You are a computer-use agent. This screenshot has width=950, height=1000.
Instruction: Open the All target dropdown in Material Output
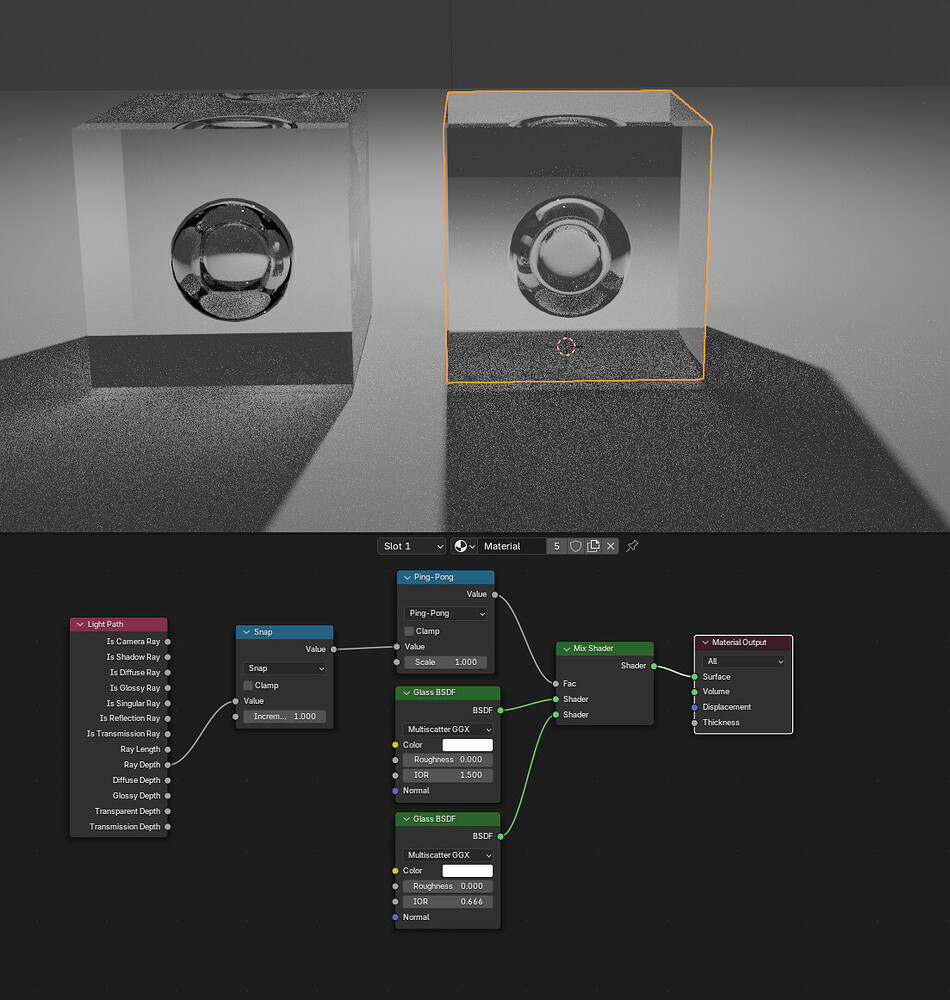pyautogui.click(x=743, y=661)
